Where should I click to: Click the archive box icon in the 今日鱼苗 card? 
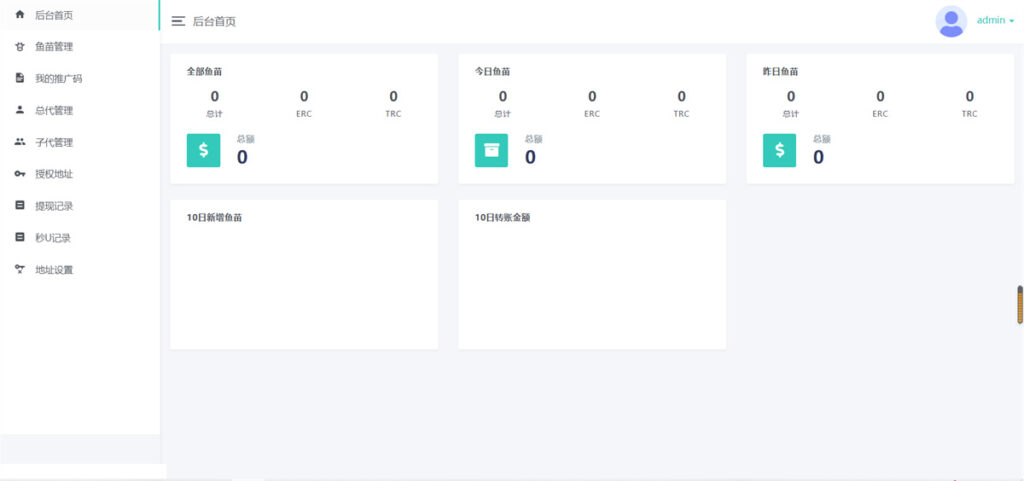coord(491,151)
